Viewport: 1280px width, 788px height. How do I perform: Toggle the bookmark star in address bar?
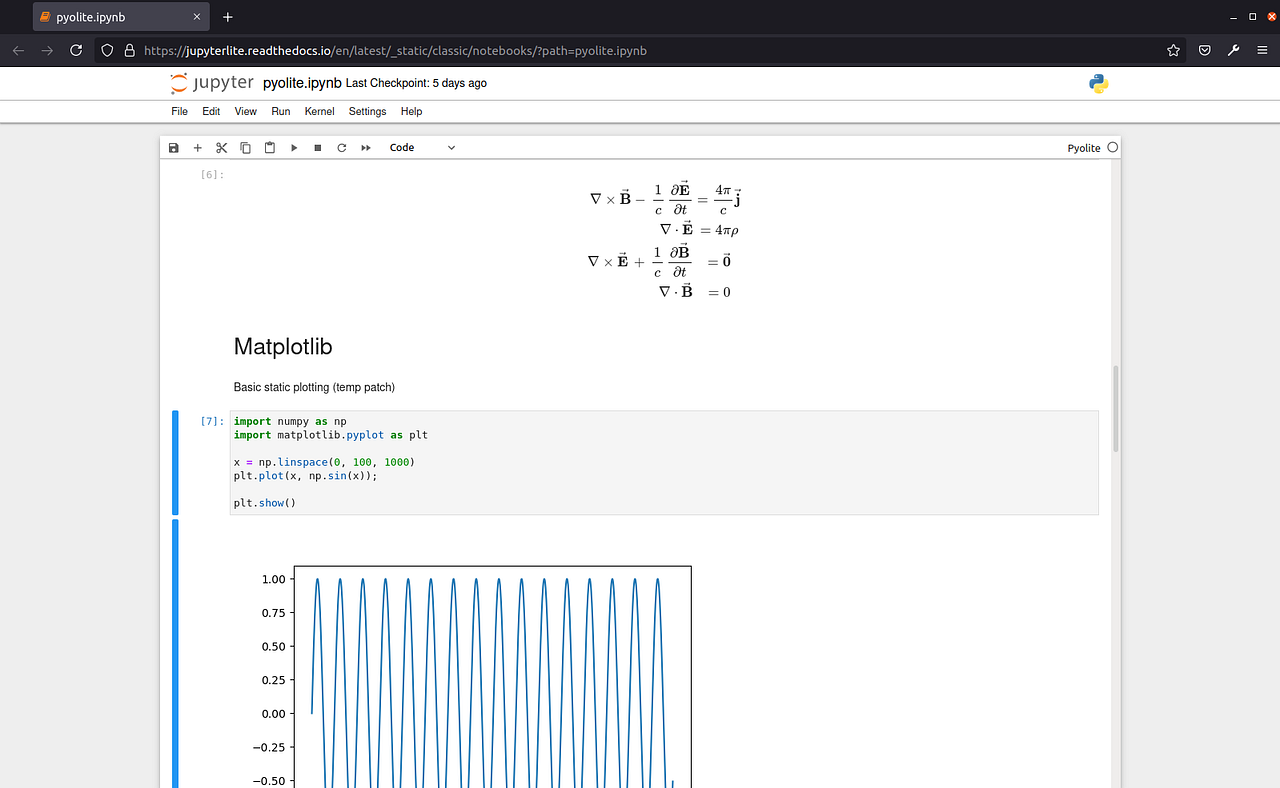coord(1172,50)
